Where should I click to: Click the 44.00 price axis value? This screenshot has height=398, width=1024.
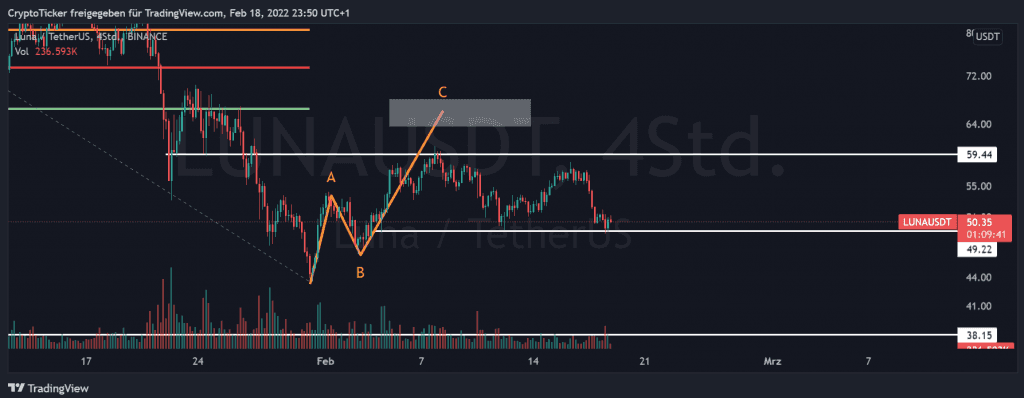point(979,278)
